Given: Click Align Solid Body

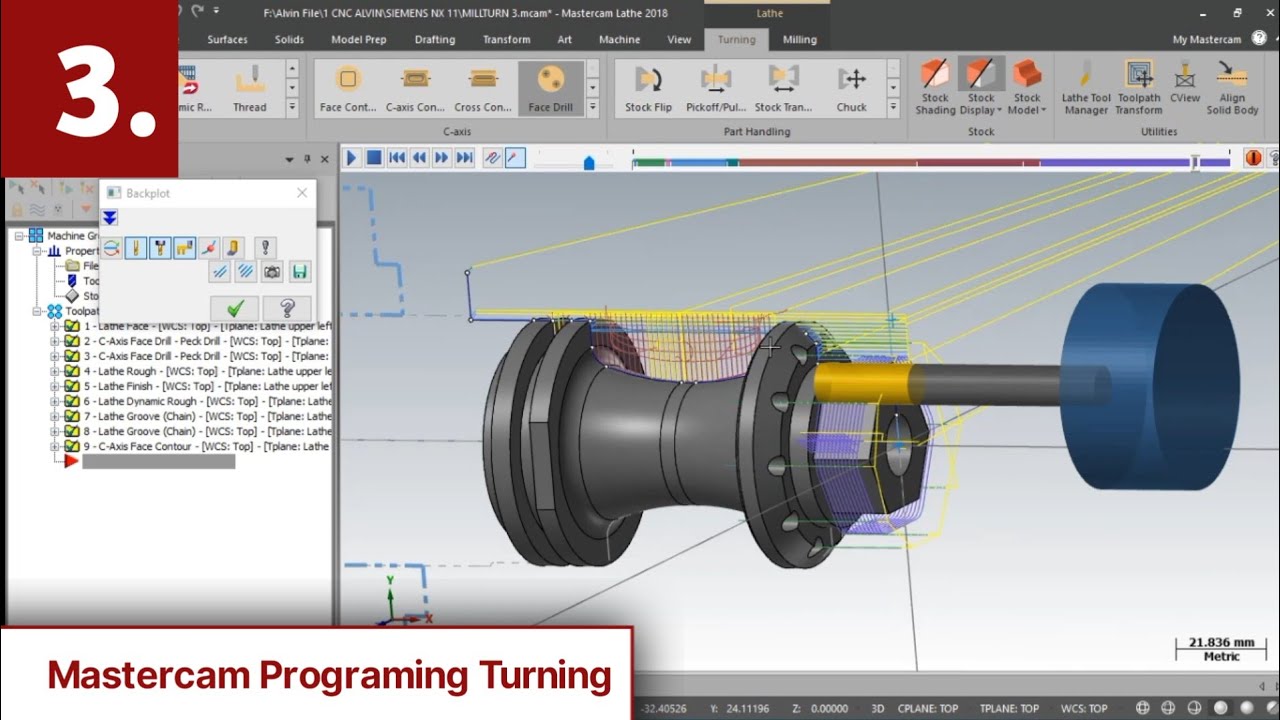Looking at the screenshot, I should pyautogui.click(x=1232, y=88).
